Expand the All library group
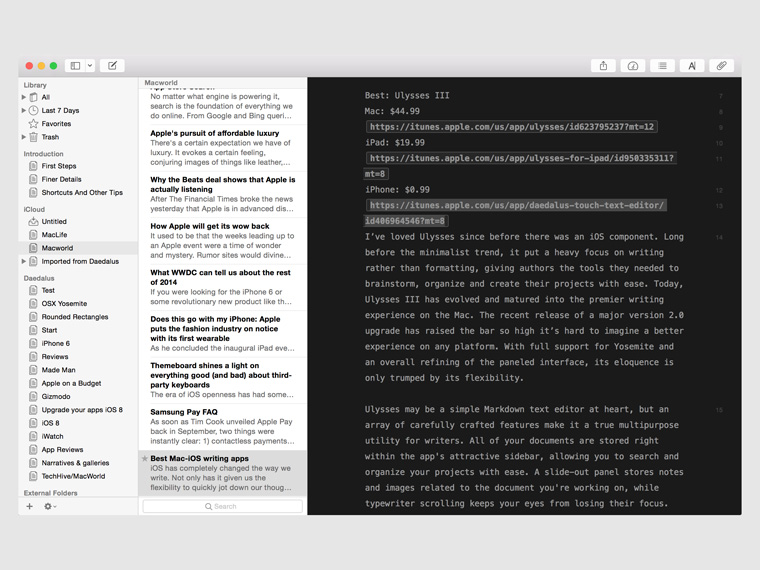This screenshot has height=570, width=760. point(24,98)
